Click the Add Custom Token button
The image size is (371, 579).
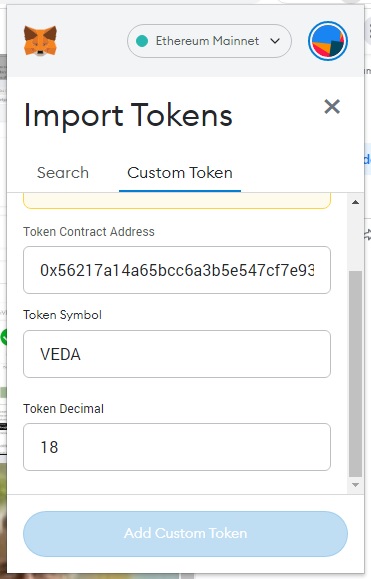click(x=185, y=534)
